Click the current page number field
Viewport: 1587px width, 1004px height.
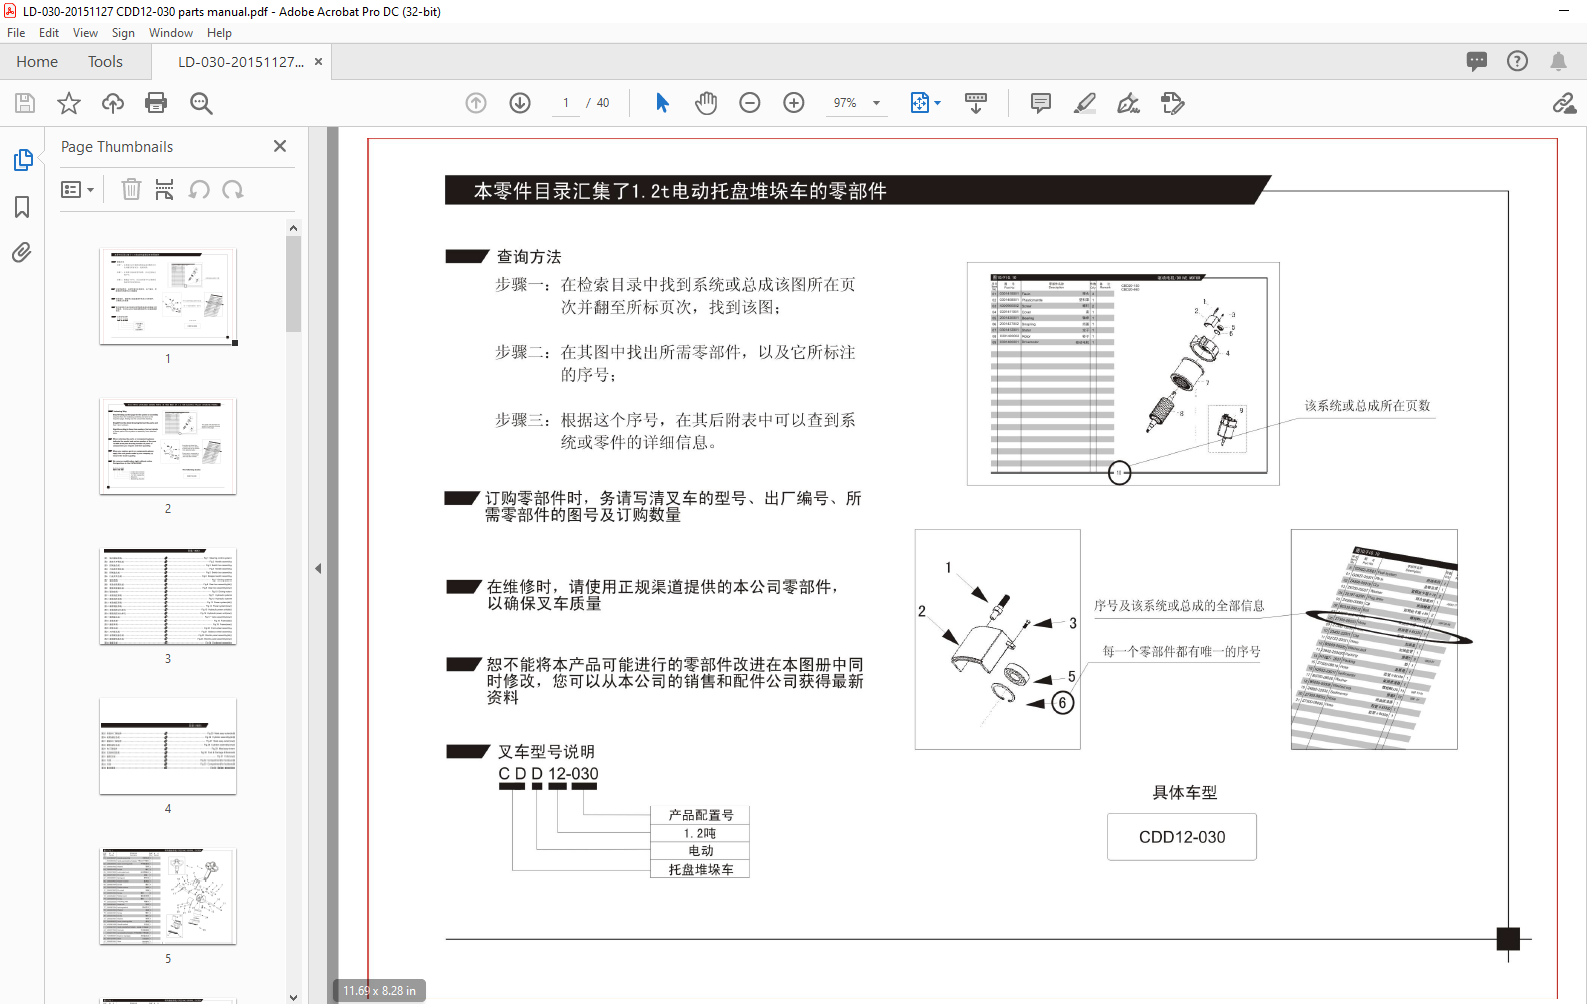pos(566,103)
